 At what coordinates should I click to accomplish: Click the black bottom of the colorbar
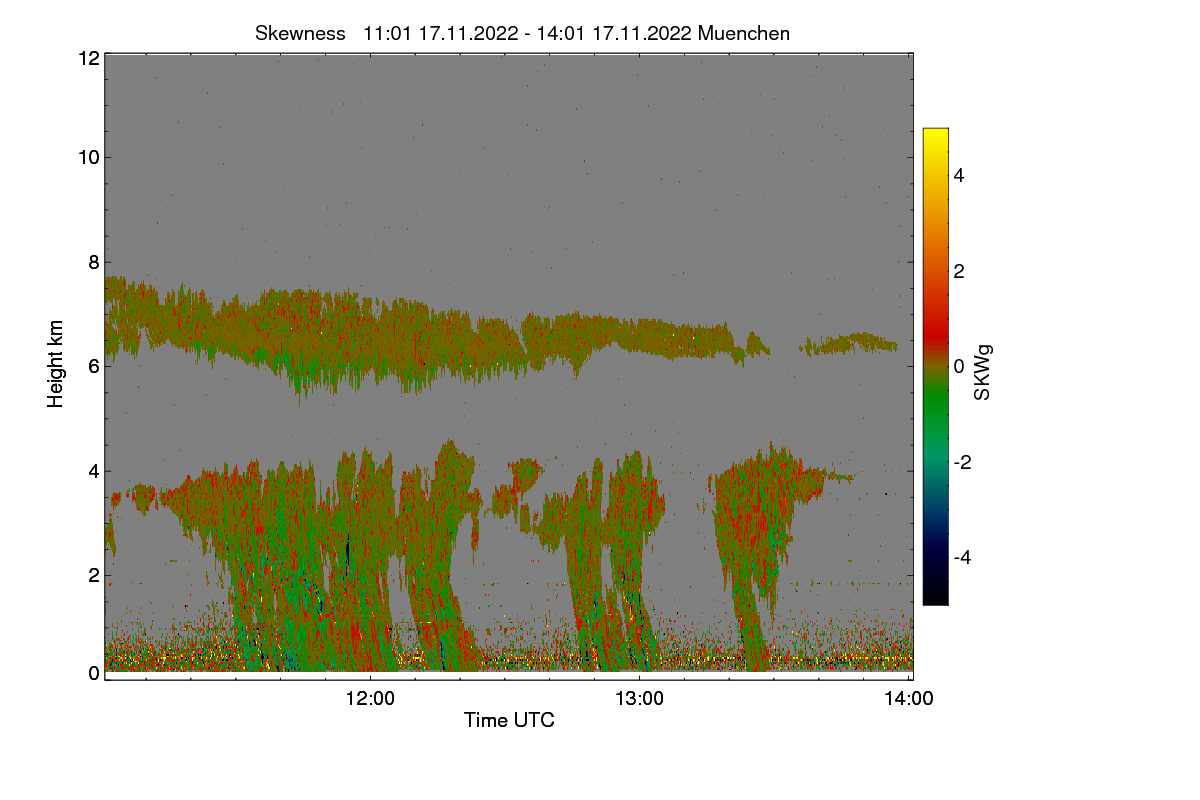click(x=935, y=597)
